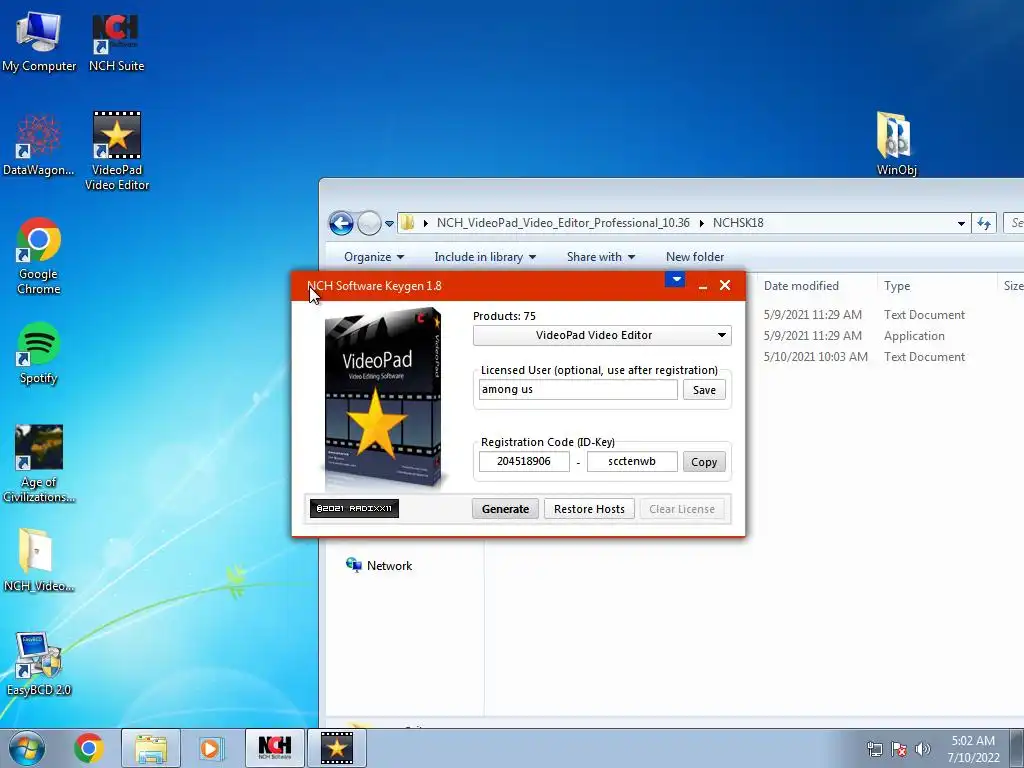Open the NCH_Video folder on the desktop
This screenshot has width=1024, height=768.
39,560
